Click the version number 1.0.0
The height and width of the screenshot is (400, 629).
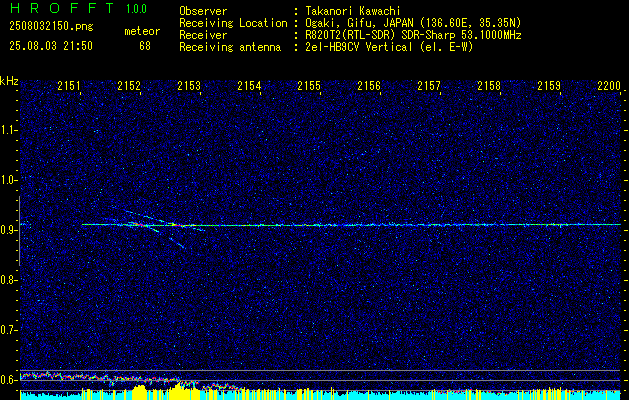(136, 9)
